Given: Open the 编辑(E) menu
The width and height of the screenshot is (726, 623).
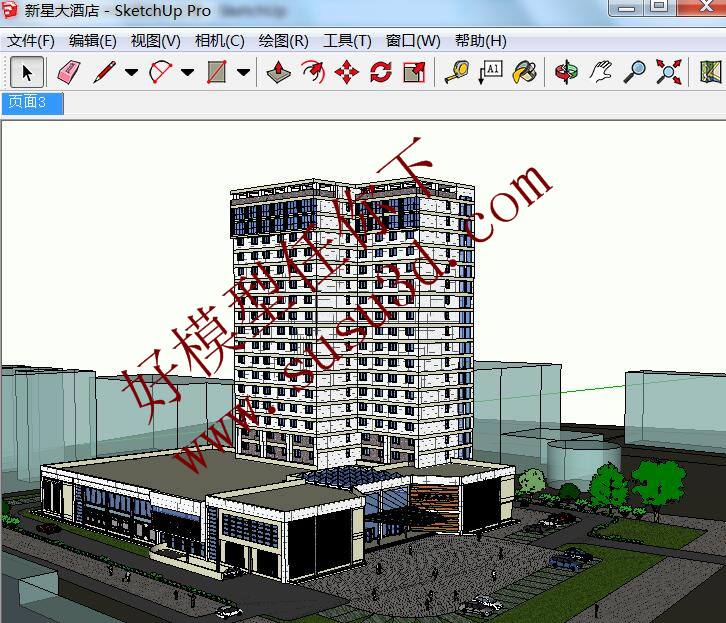Looking at the screenshot, I should point(93,41).
